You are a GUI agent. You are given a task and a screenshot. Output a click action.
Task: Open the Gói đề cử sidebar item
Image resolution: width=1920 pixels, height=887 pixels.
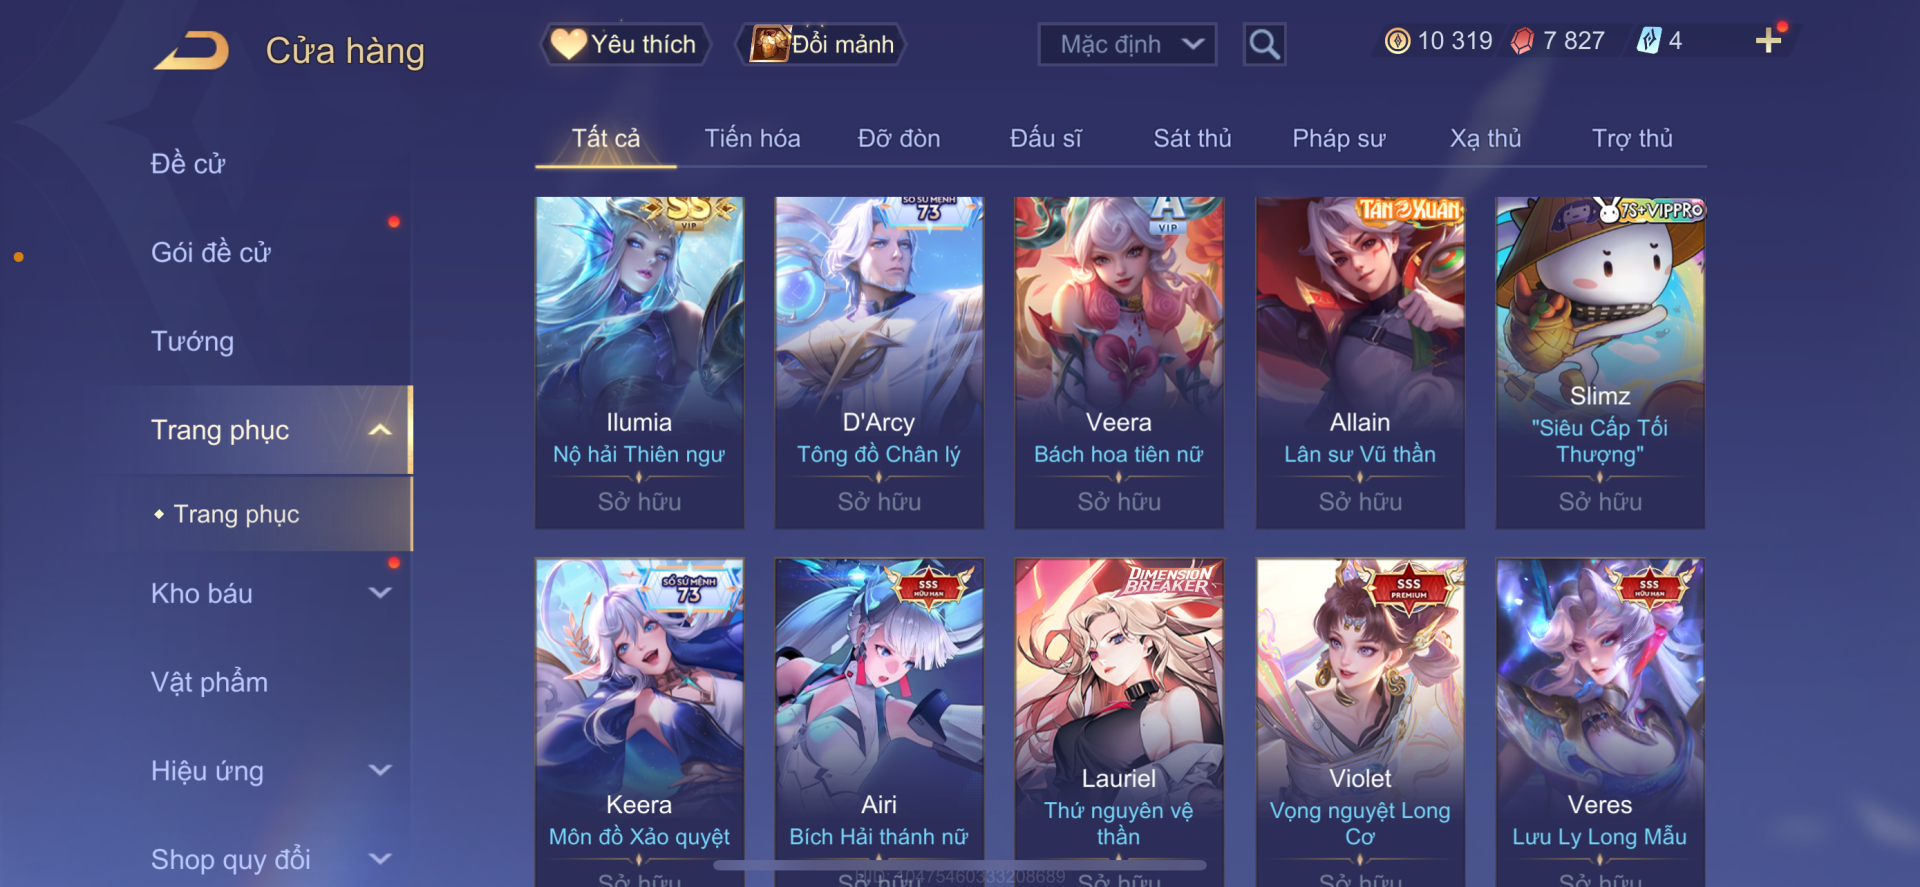click(211, 252)
